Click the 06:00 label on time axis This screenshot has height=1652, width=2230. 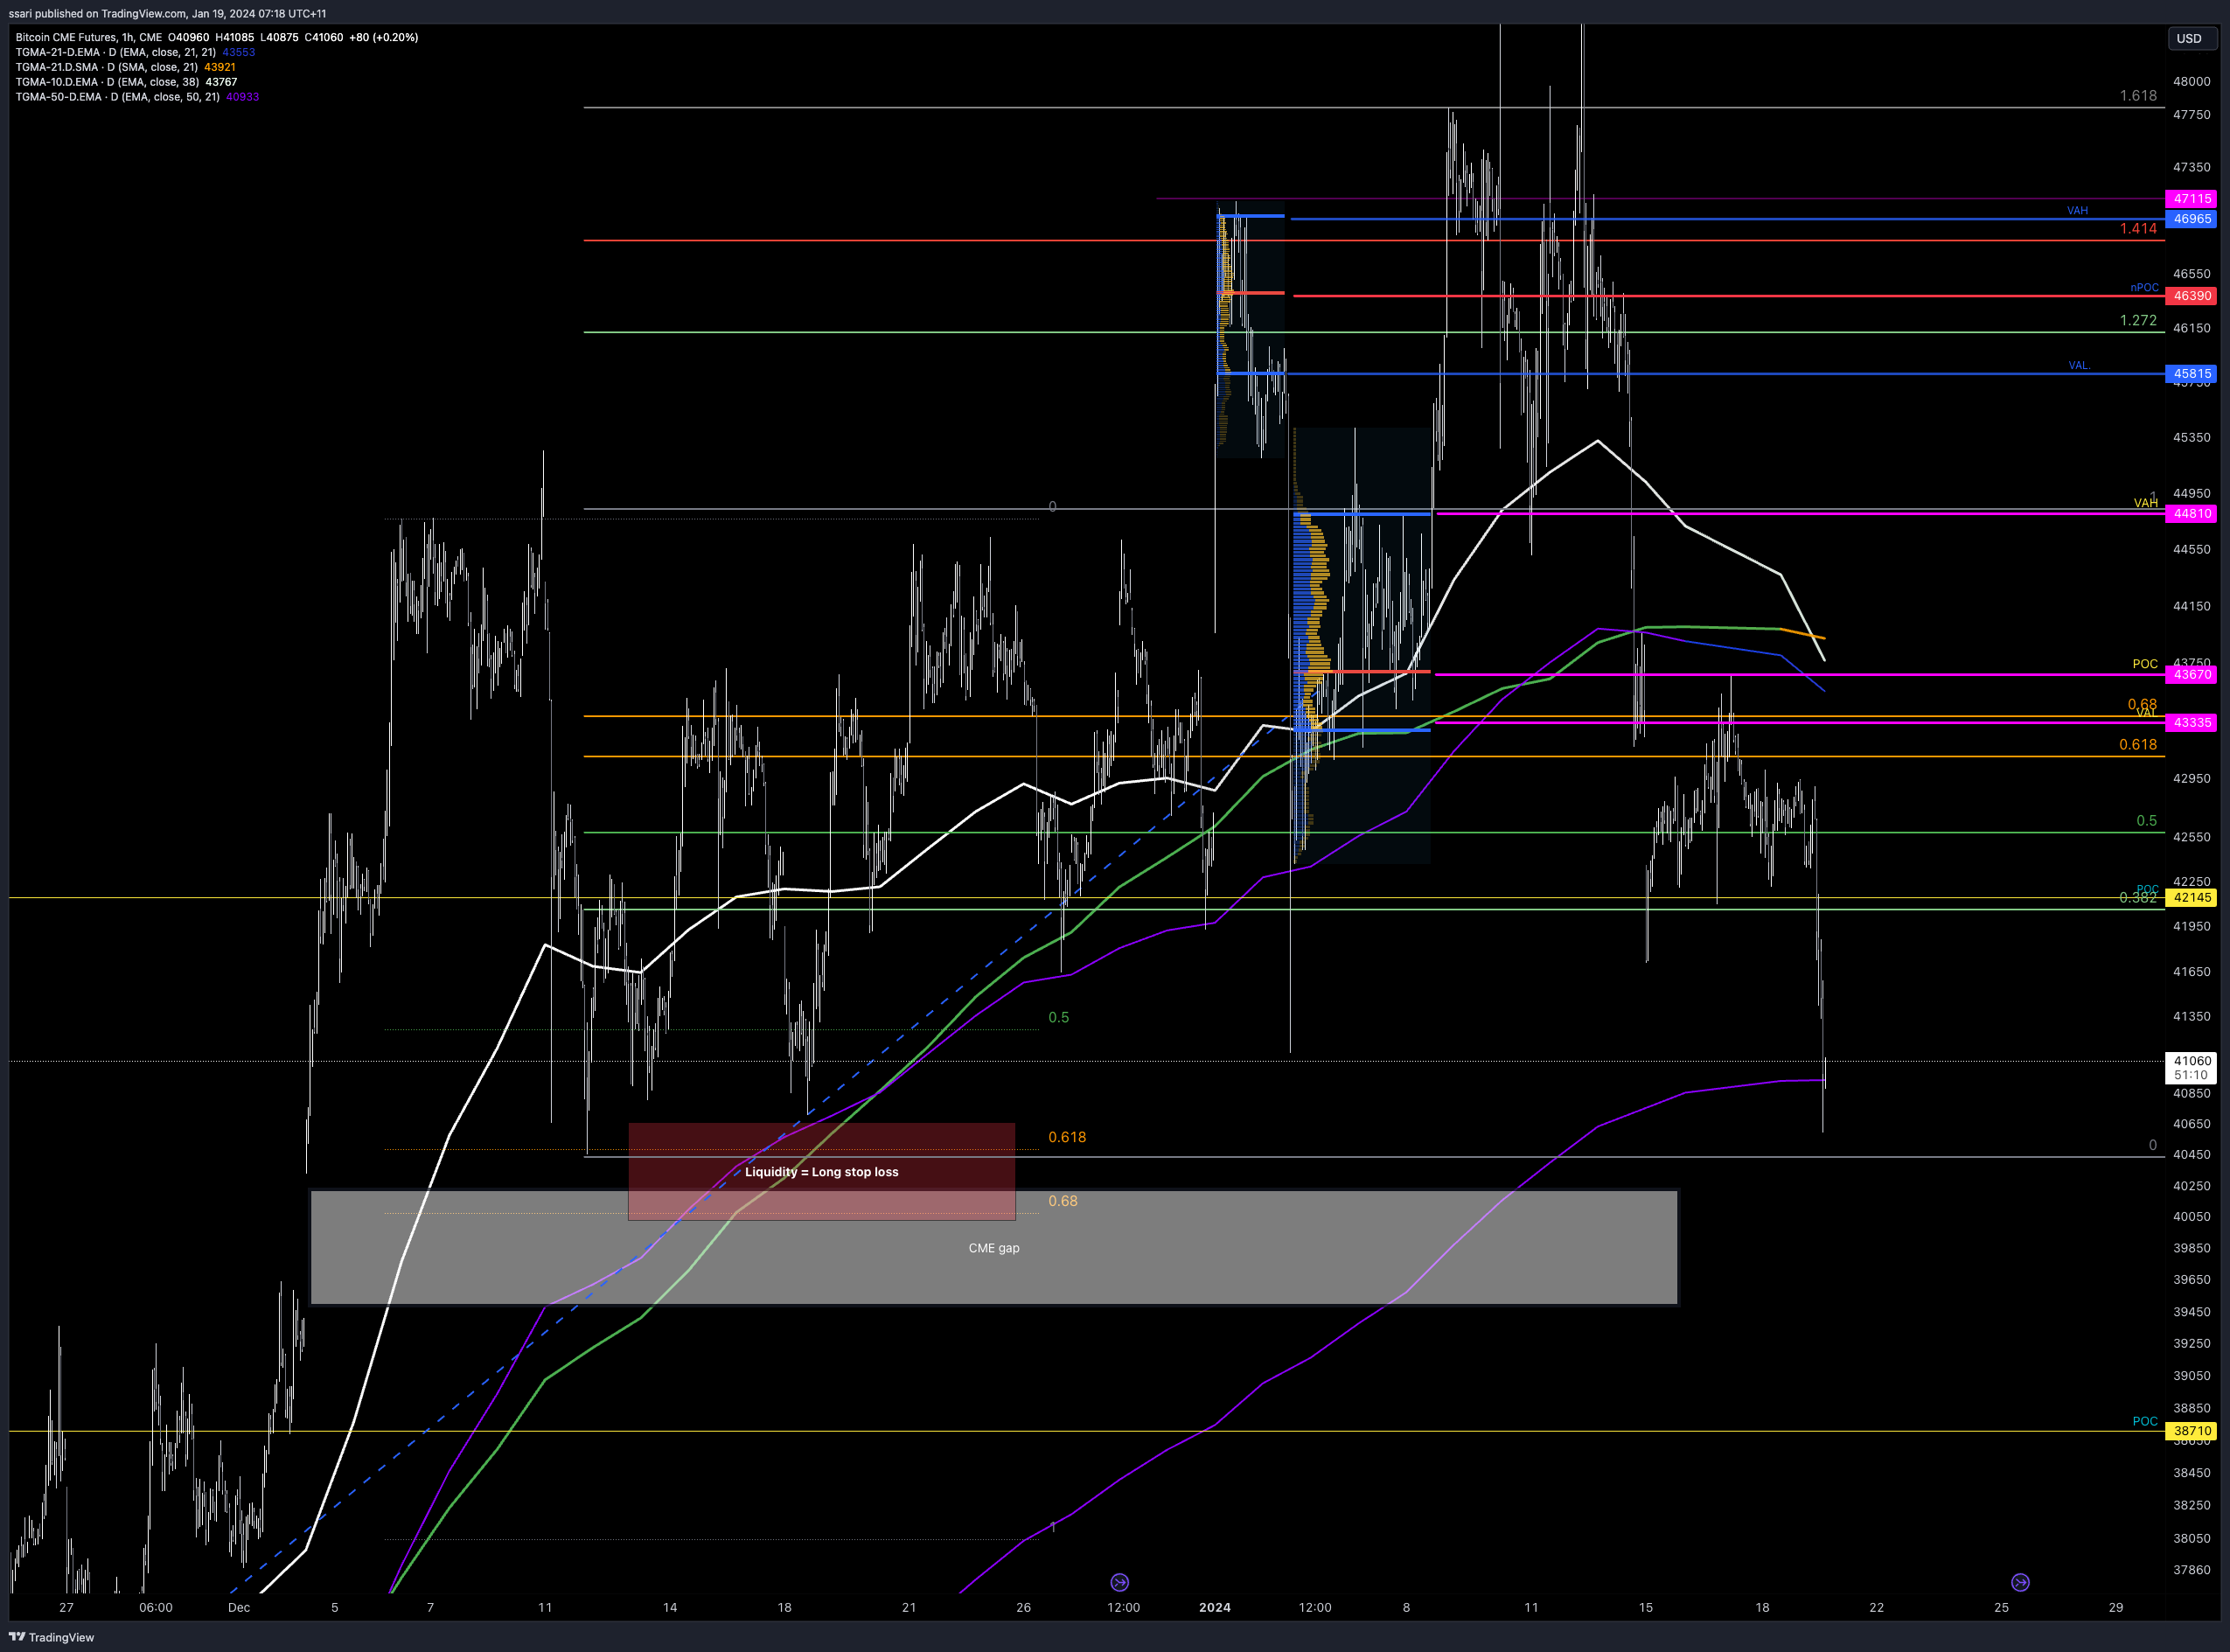[x=156, y=1608]
